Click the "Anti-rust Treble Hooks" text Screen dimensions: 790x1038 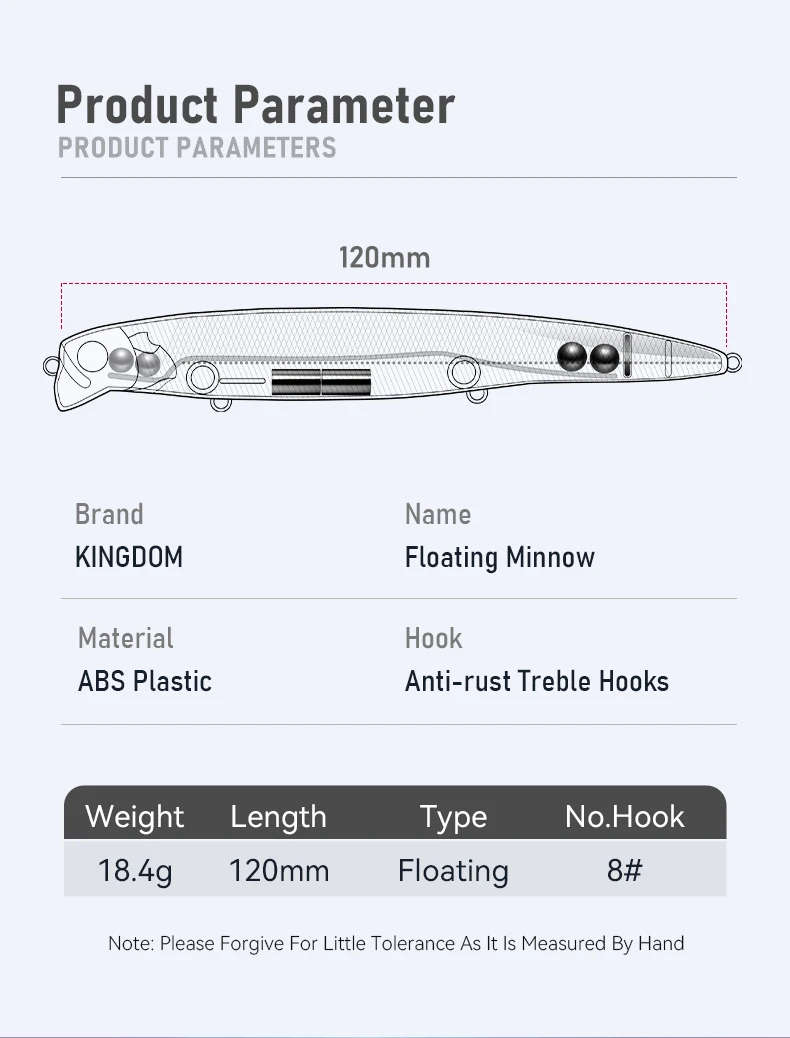pos(537,682)
